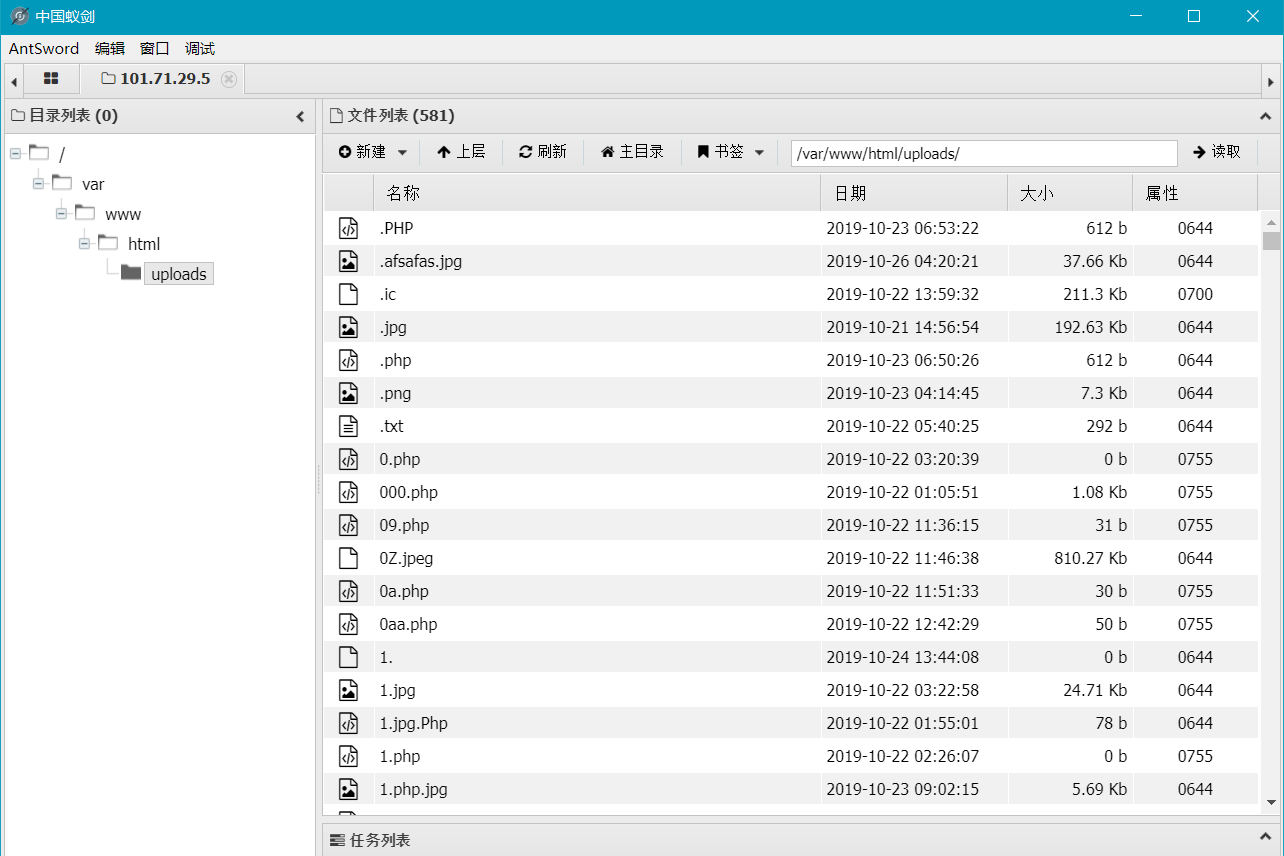
Task: Select the file name 1.jpg.Php
Action: click(x=413, y=723)
